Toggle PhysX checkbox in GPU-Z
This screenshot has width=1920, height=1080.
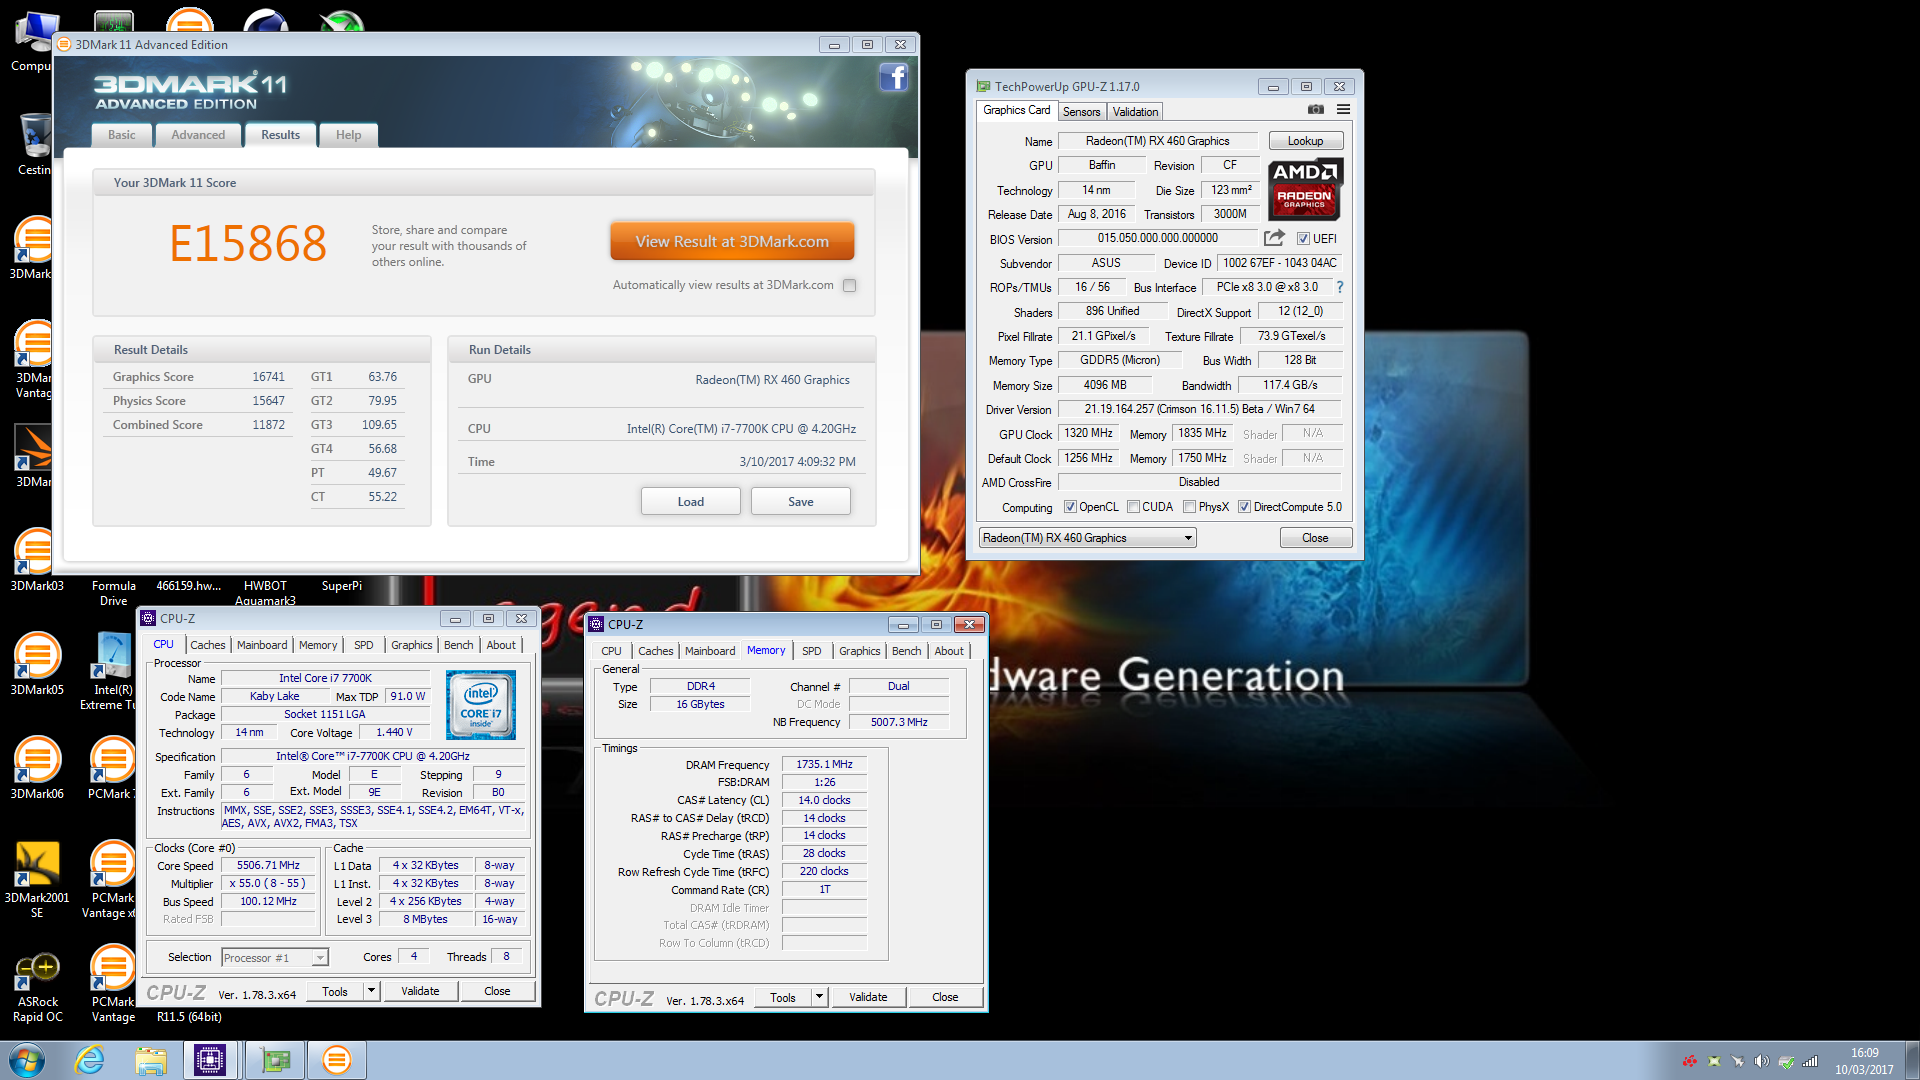(1189, 507)
